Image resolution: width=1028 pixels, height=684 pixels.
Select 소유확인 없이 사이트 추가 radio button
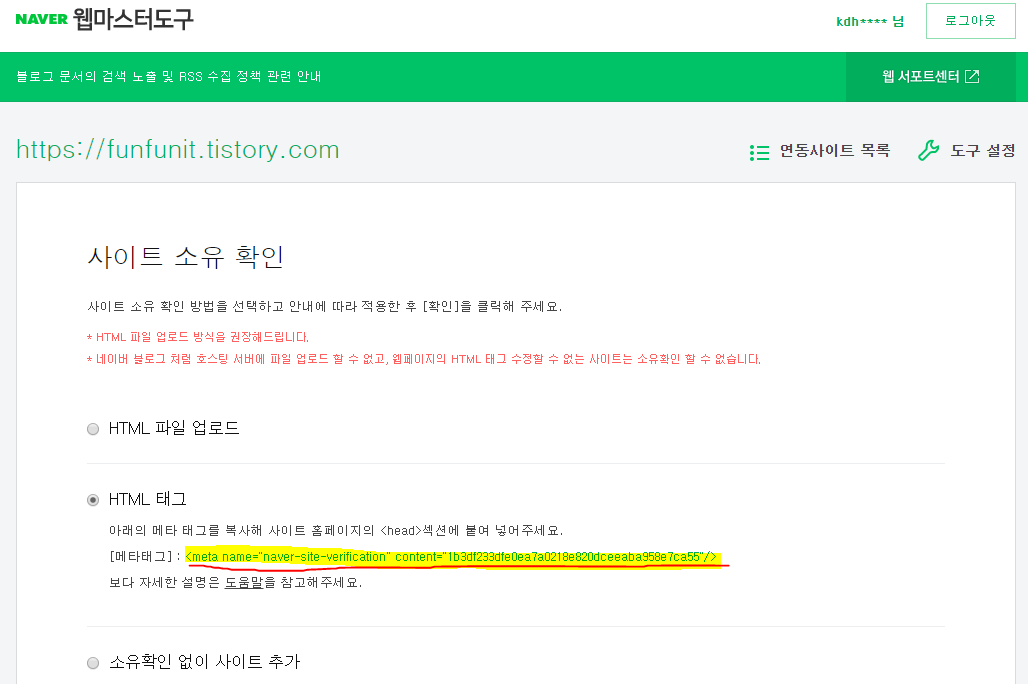[x=93, y=662]
